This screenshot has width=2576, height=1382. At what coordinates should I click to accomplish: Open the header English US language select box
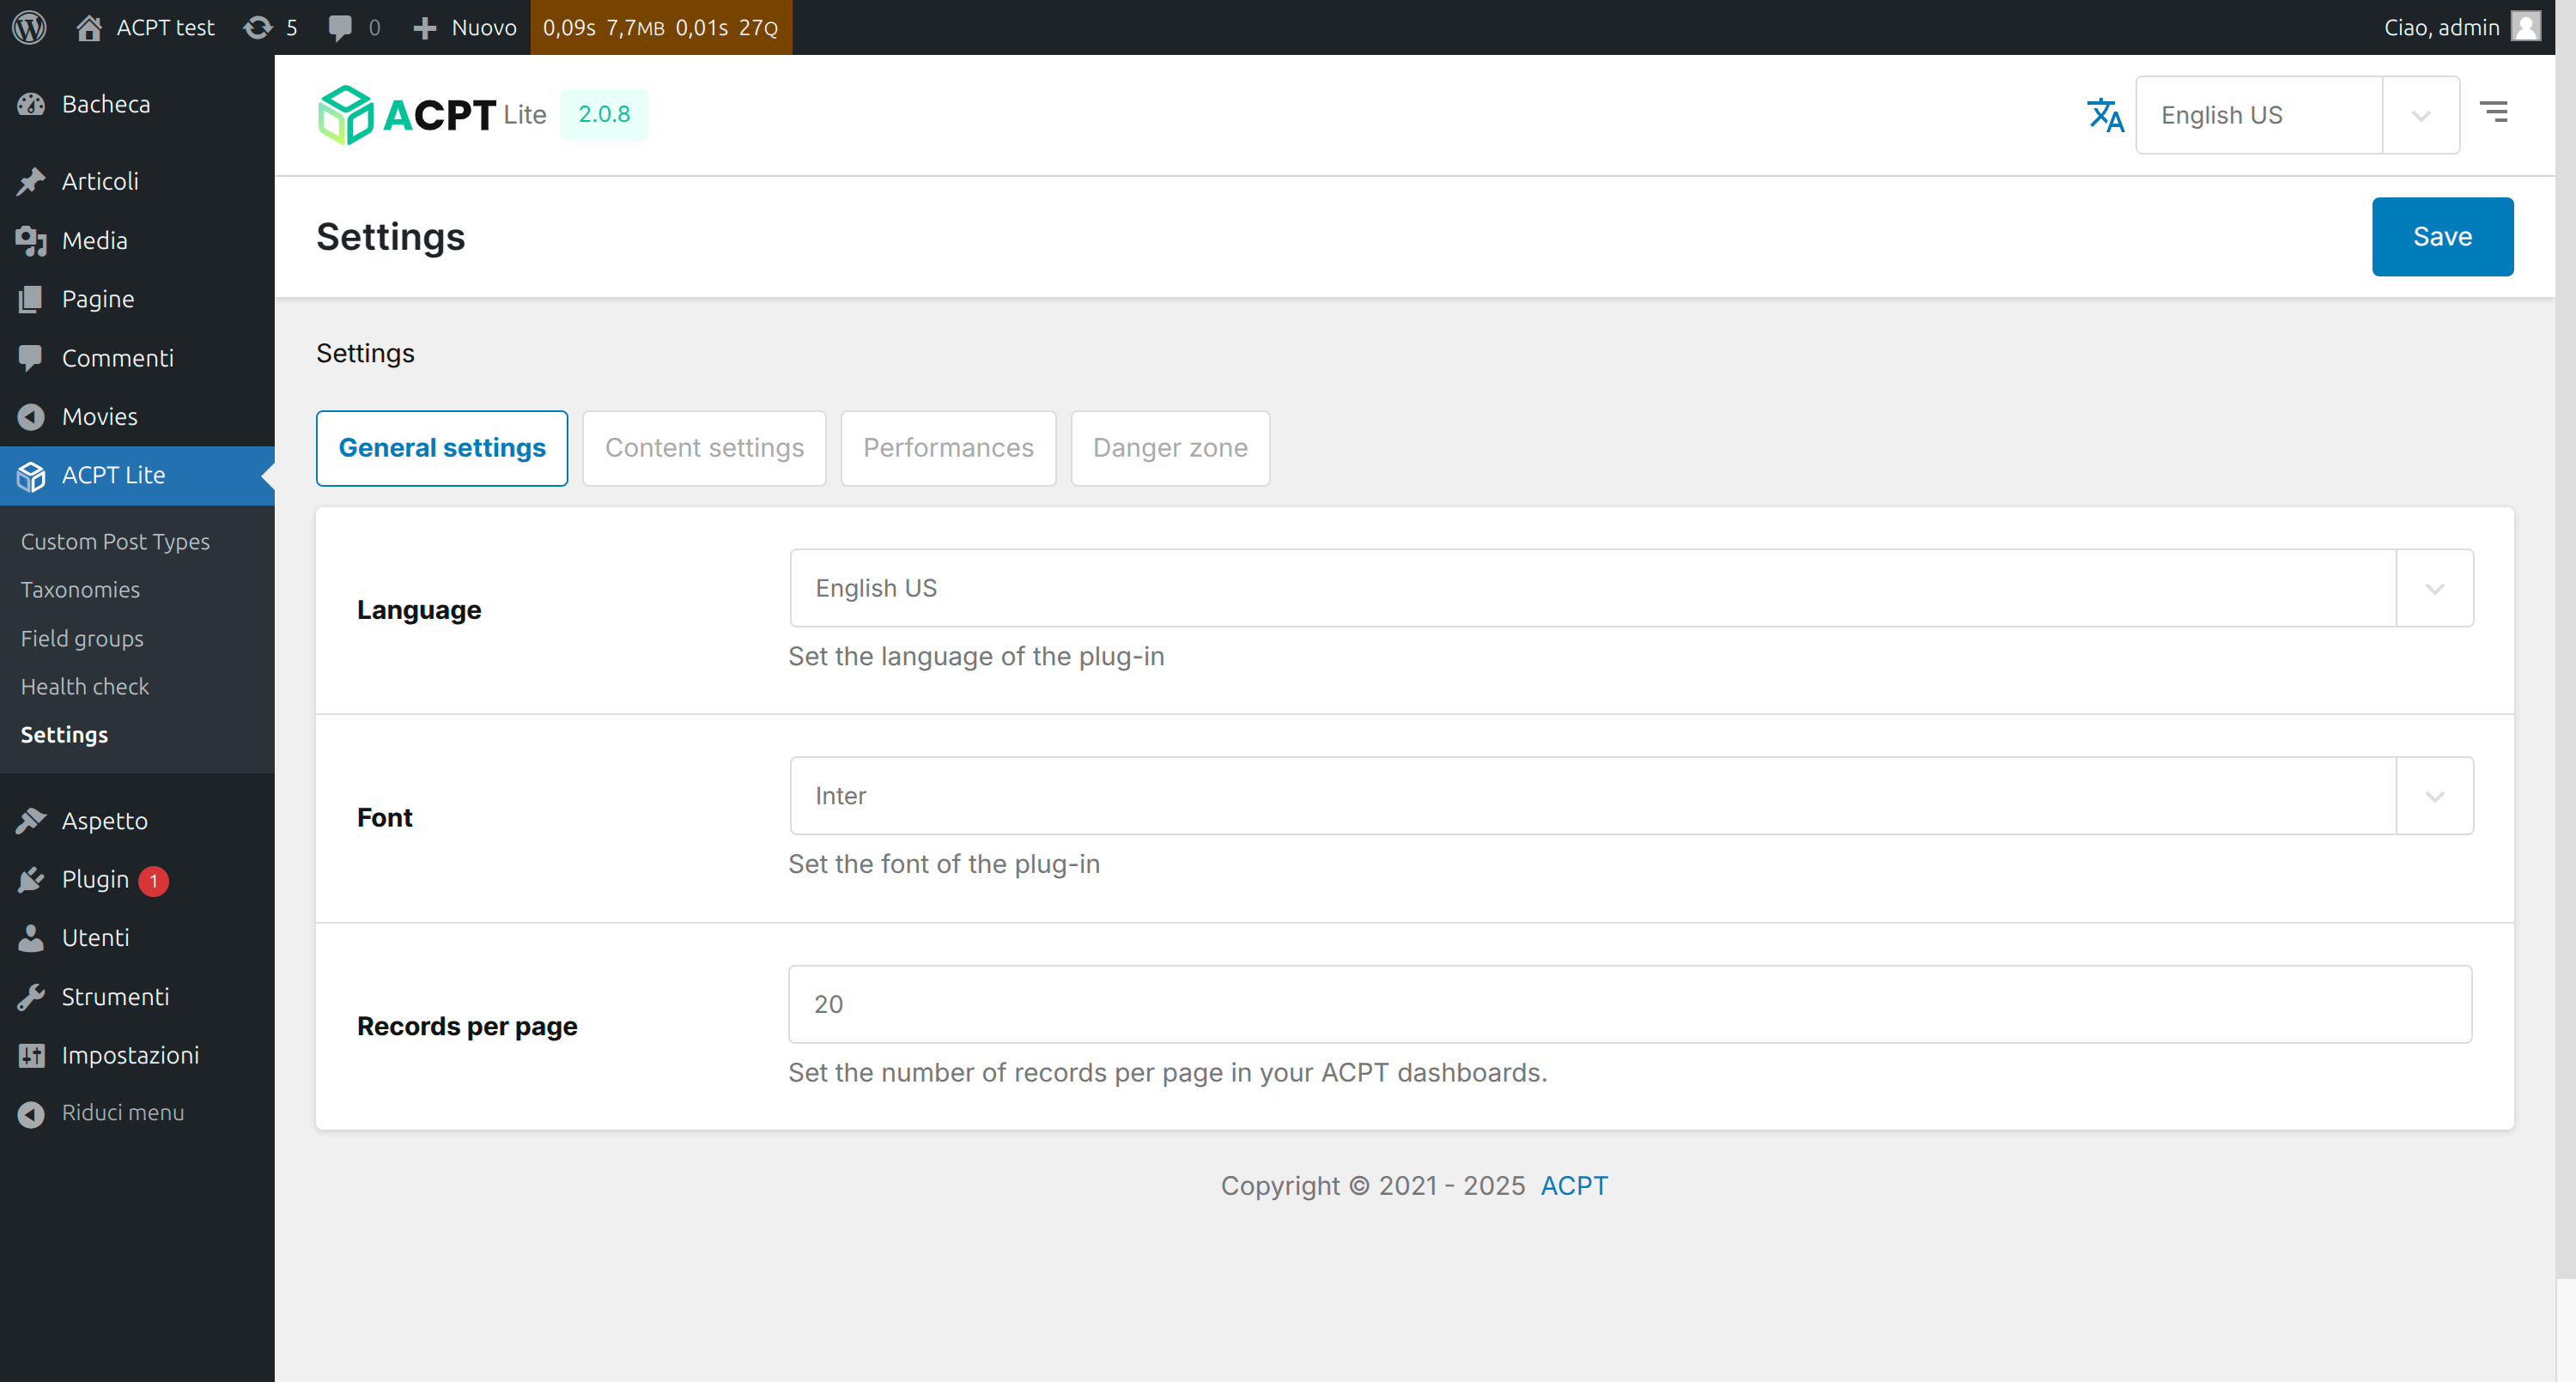[x=2297, y=115]
